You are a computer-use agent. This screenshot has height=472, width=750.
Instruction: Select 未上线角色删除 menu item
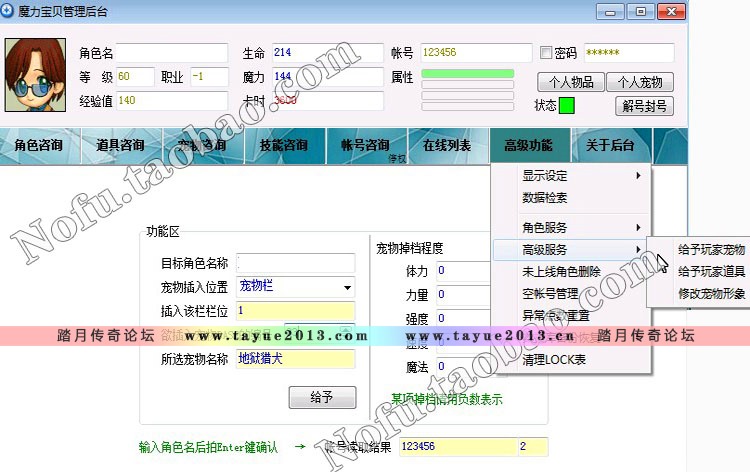click(572, 271)
